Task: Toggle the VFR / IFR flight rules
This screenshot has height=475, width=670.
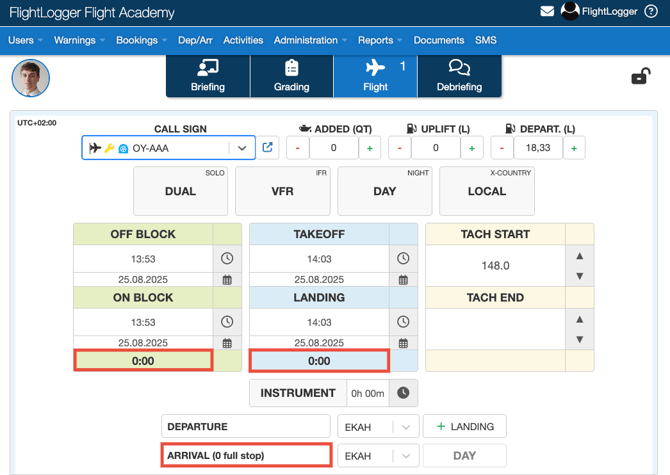Action: pyautogui.click(x=283, y=191)
